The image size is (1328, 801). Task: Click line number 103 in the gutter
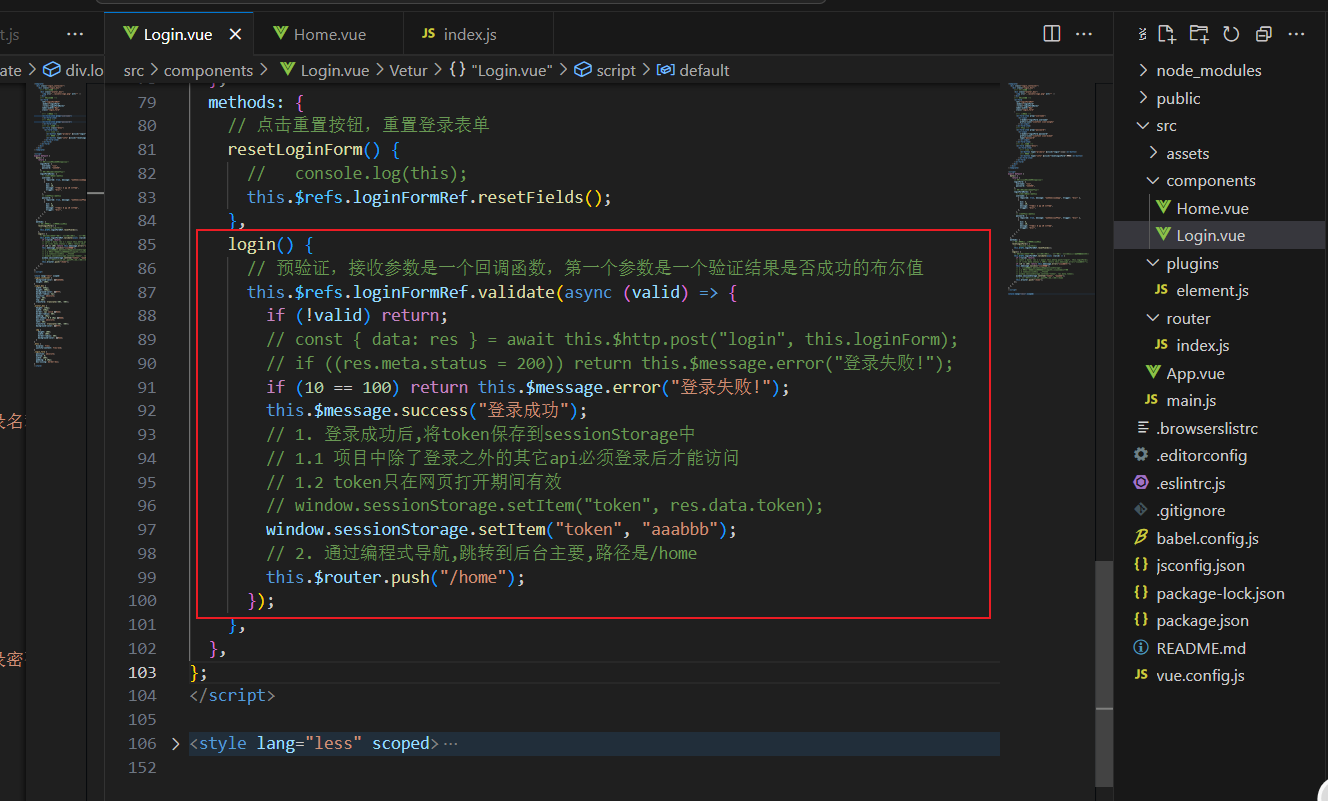point(142,672)
